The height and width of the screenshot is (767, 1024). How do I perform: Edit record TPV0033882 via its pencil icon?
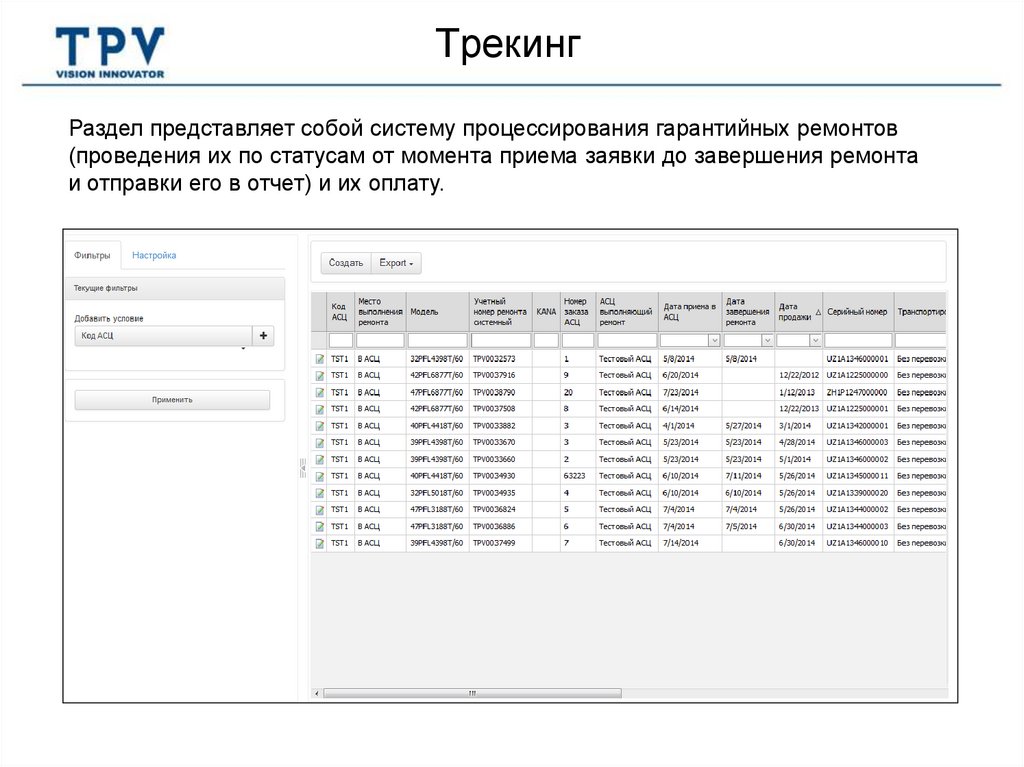pos(318,423)
